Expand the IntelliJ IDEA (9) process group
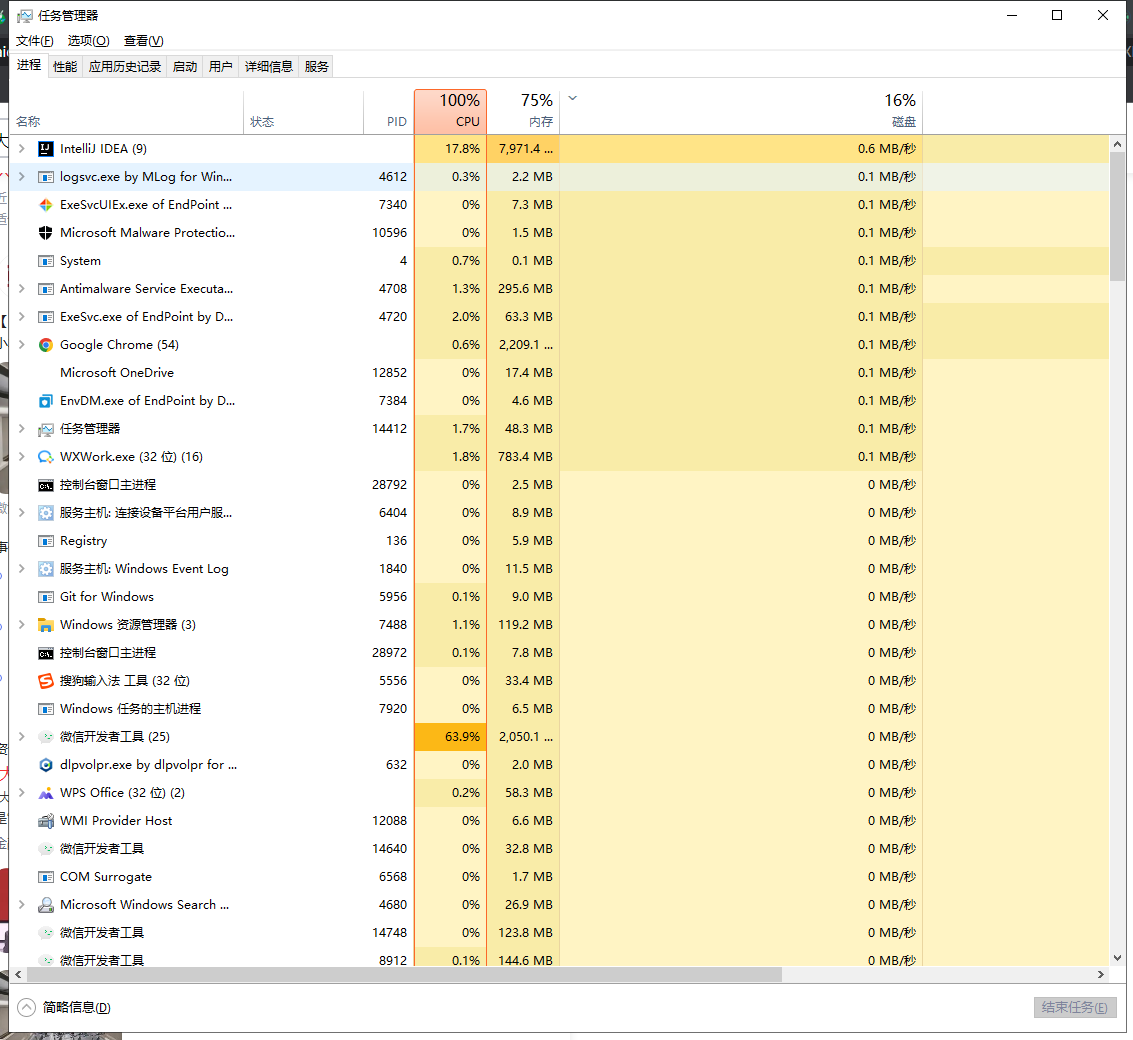 (22, 149)
